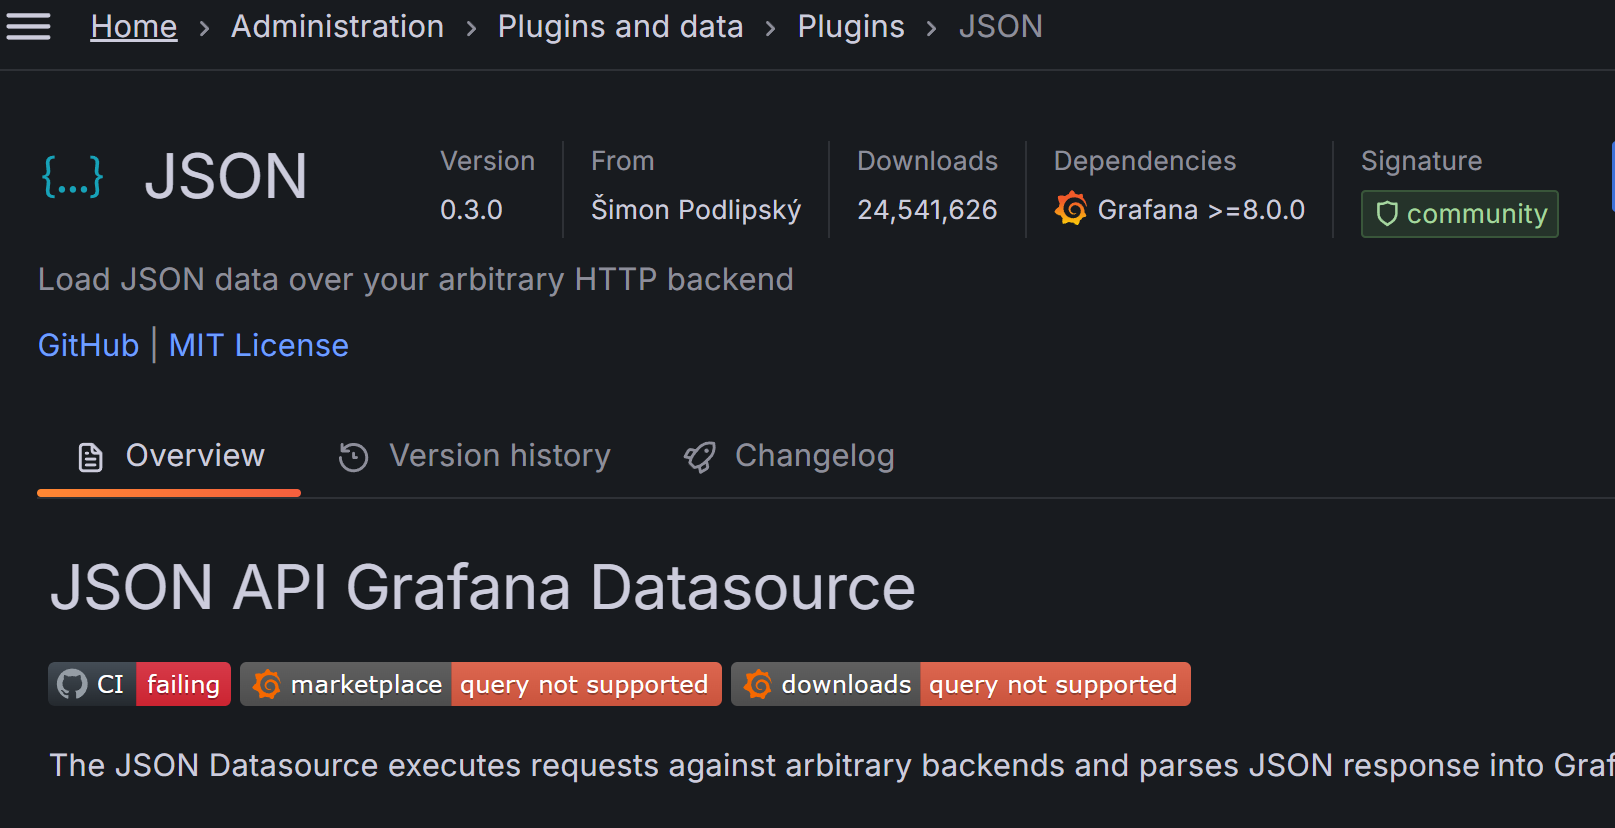Click the plugin description Load JSON data text
The width and height of the screenshot is (1615, 828).
click(x=416, y=280)
